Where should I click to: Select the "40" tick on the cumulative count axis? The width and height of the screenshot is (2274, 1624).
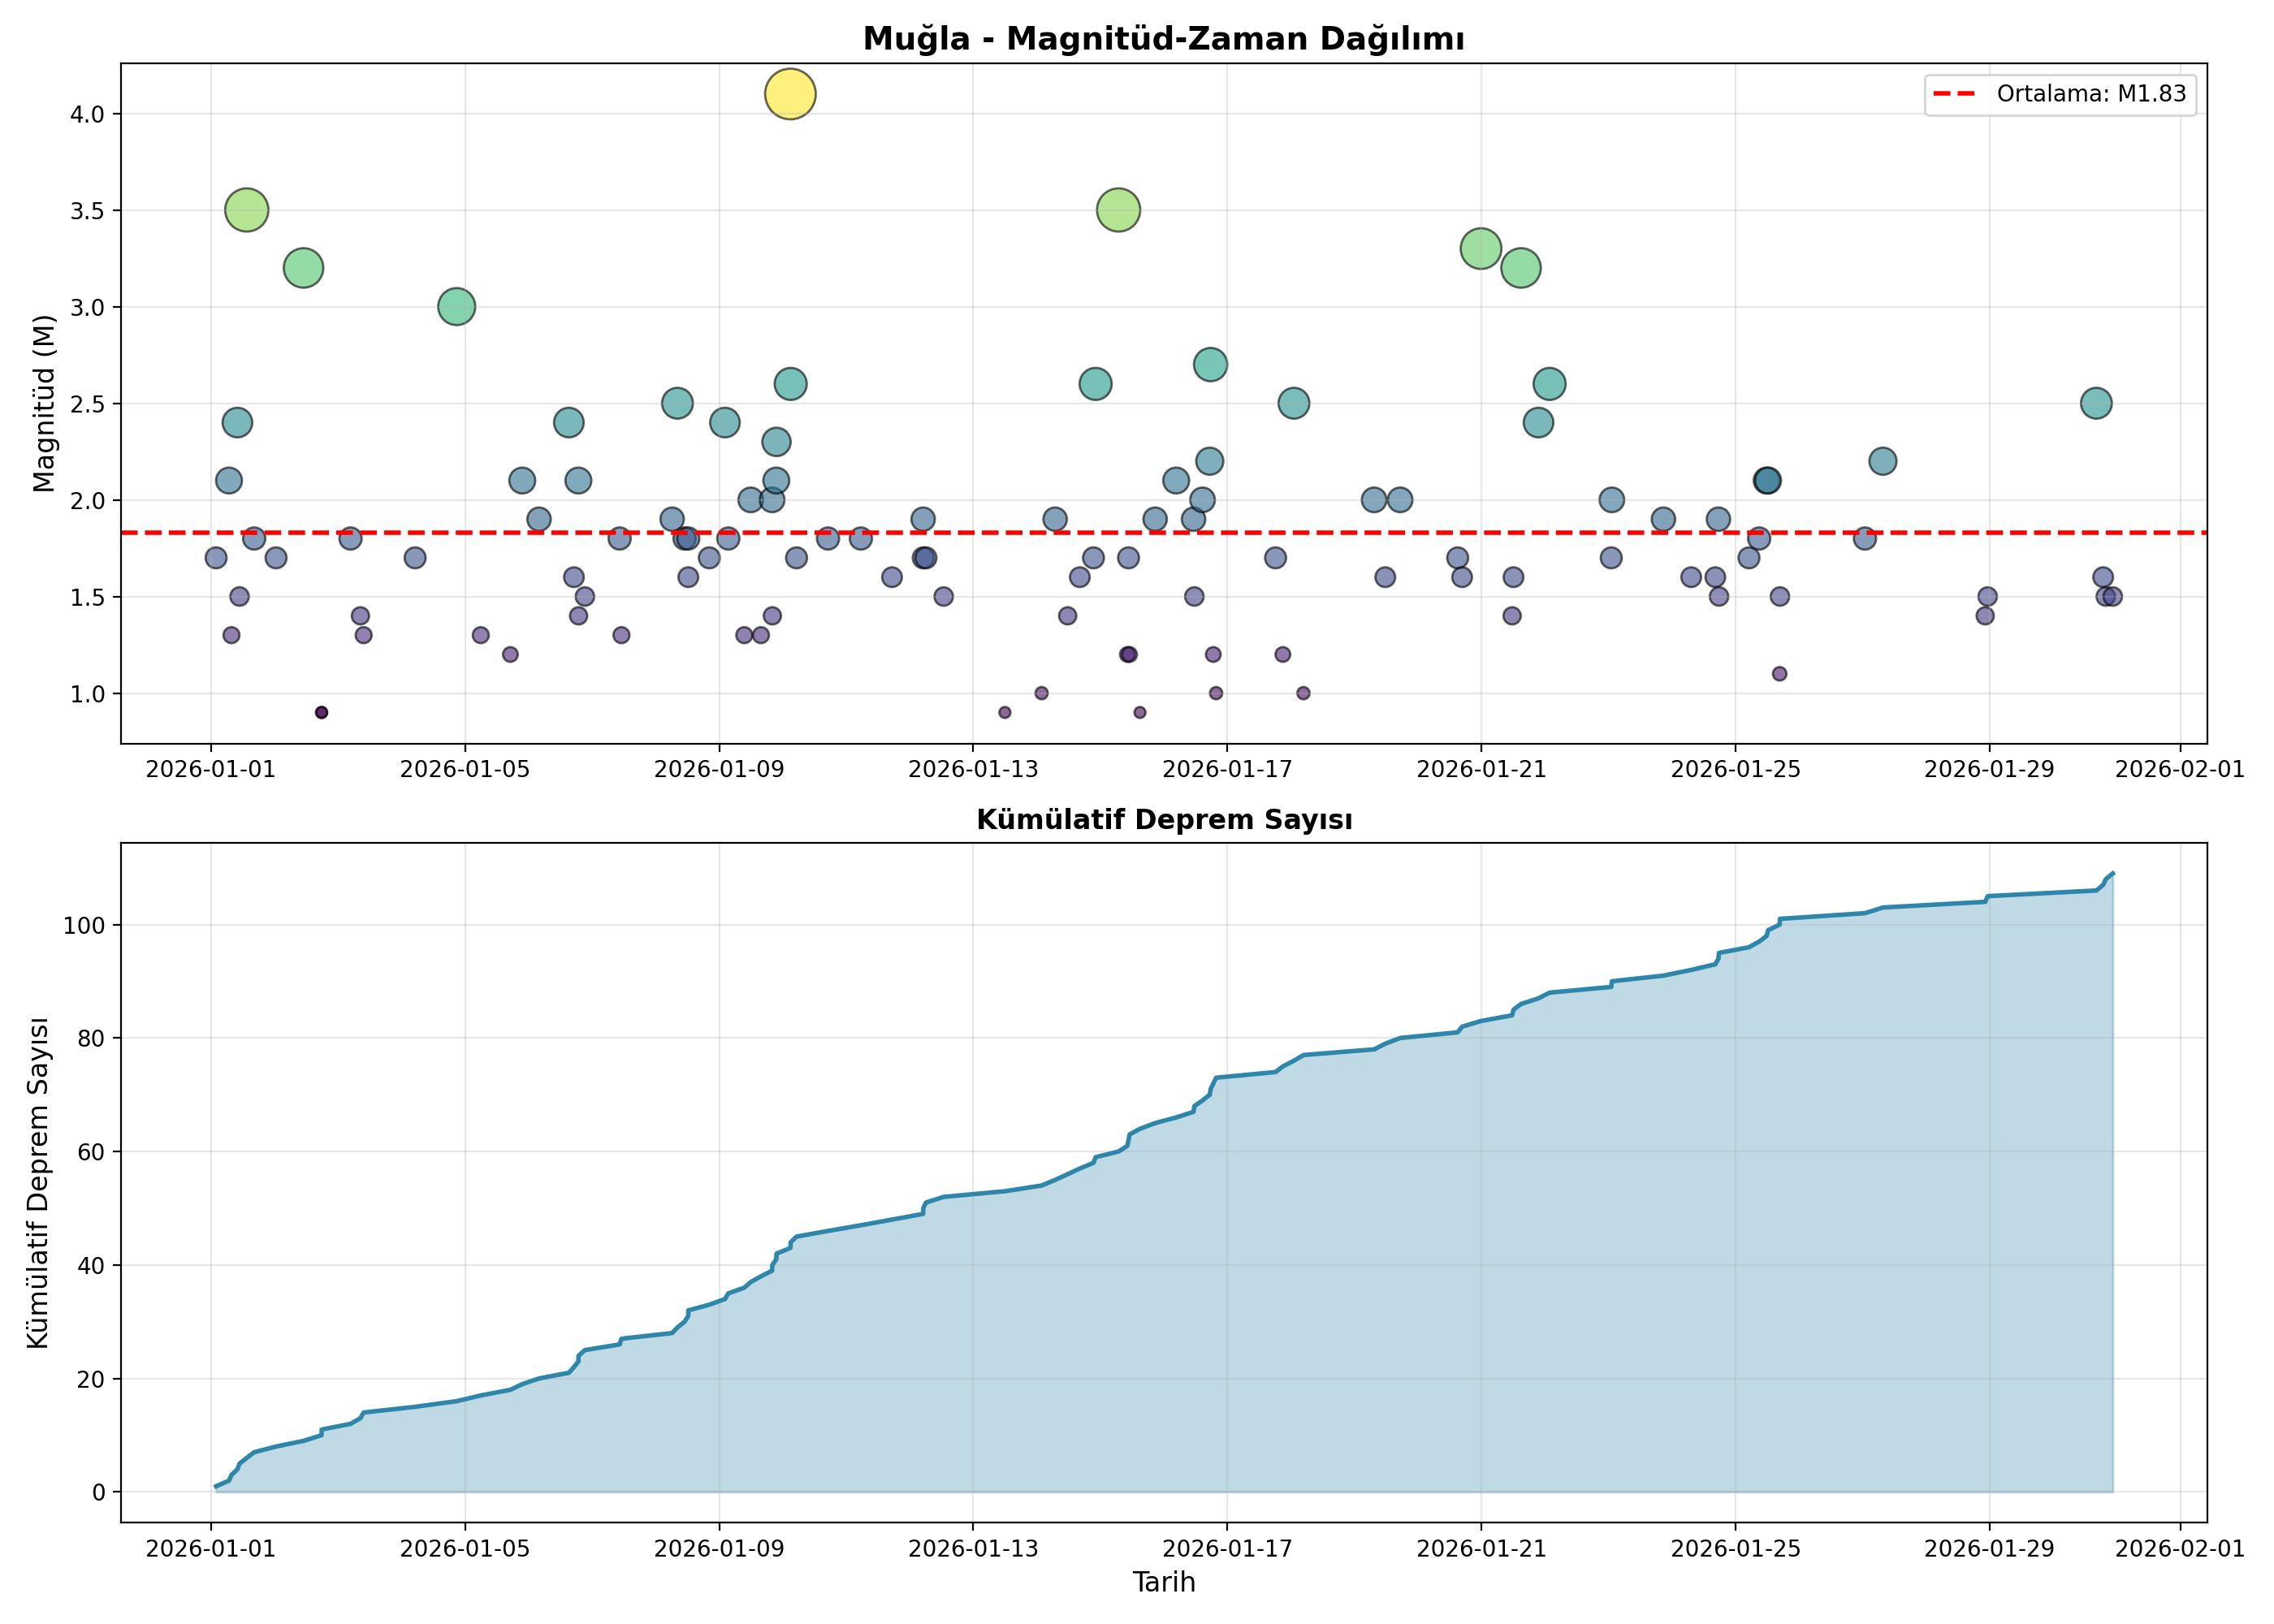click(x=91, y=1265)
